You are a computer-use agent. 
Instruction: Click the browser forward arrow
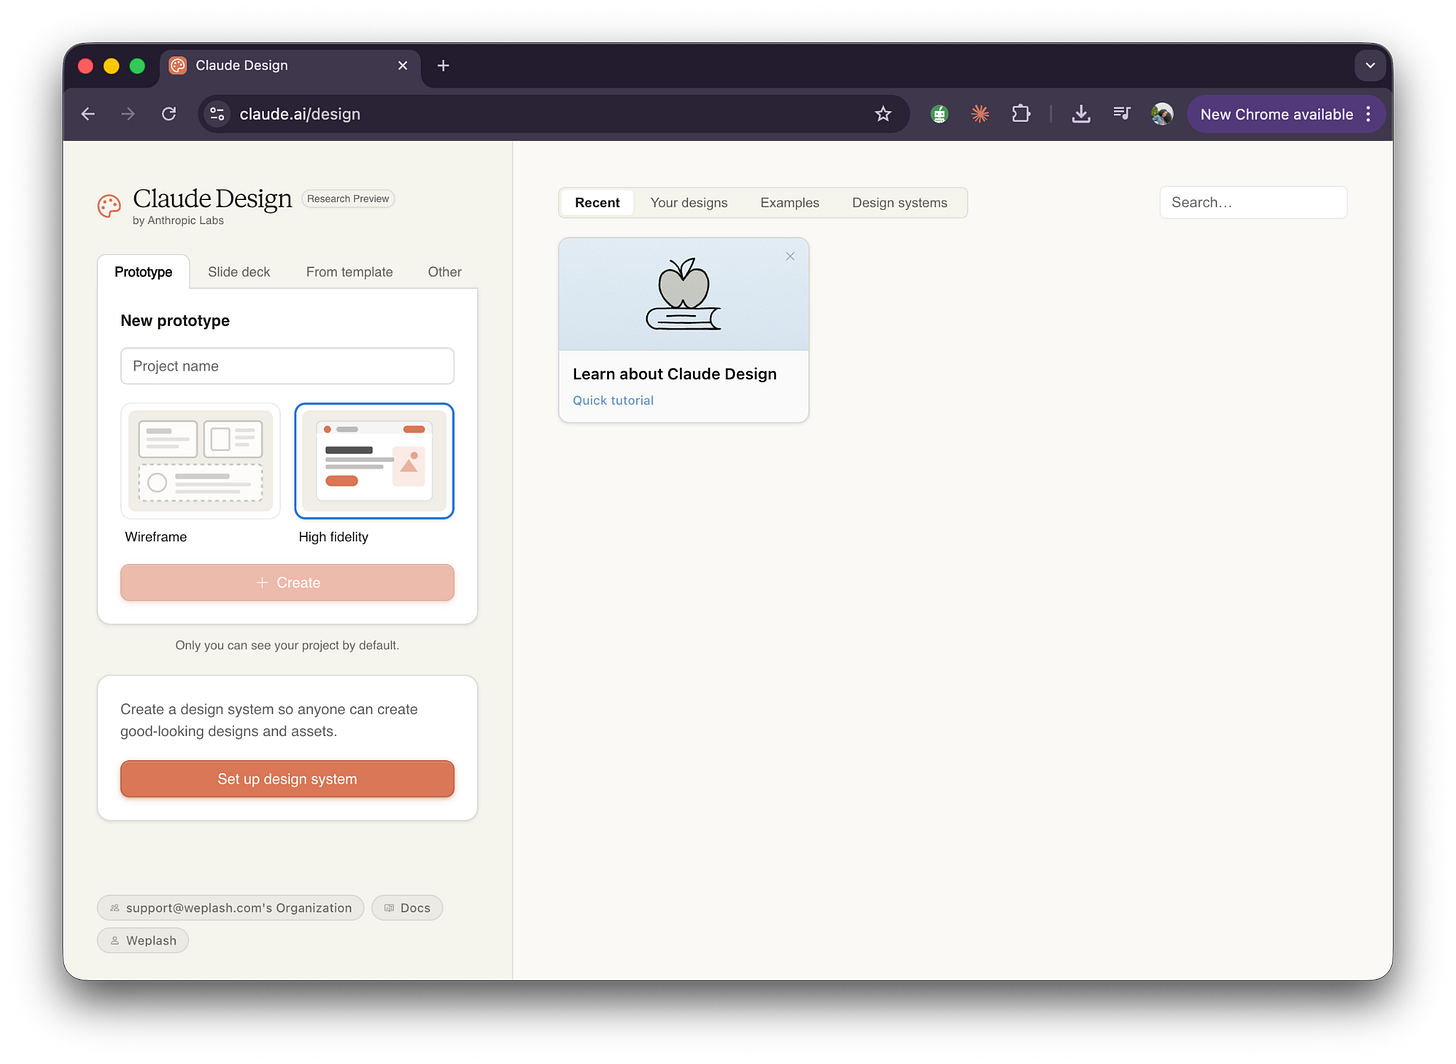[x=128, y=114]
